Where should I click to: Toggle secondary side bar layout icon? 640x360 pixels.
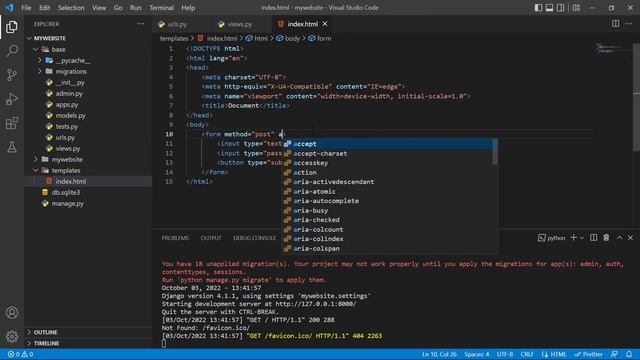pos(561,8)
